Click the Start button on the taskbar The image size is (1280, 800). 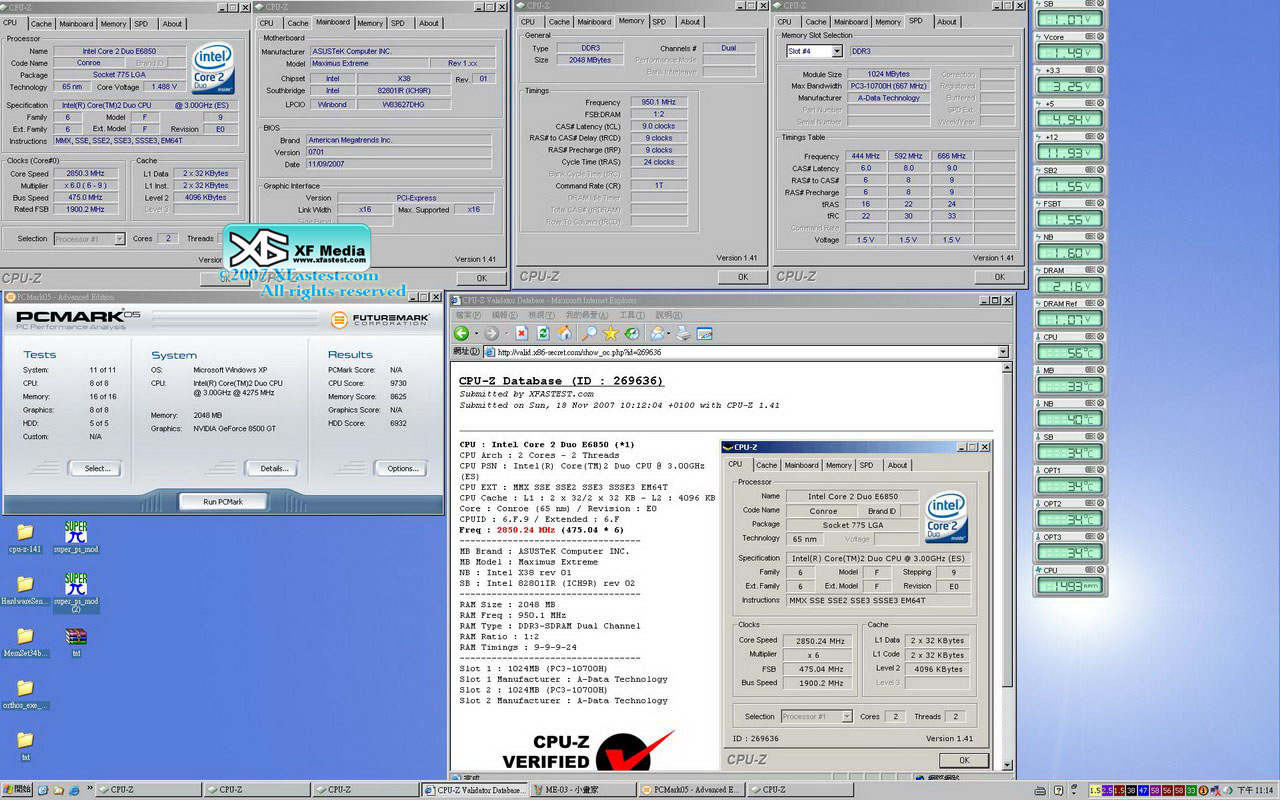pos(16,789)
